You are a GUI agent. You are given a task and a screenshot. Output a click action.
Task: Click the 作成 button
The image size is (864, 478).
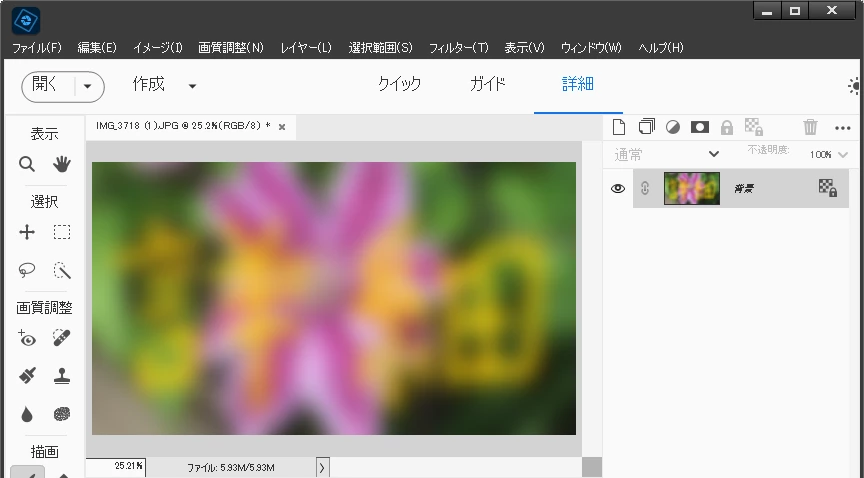click(148, 84)
